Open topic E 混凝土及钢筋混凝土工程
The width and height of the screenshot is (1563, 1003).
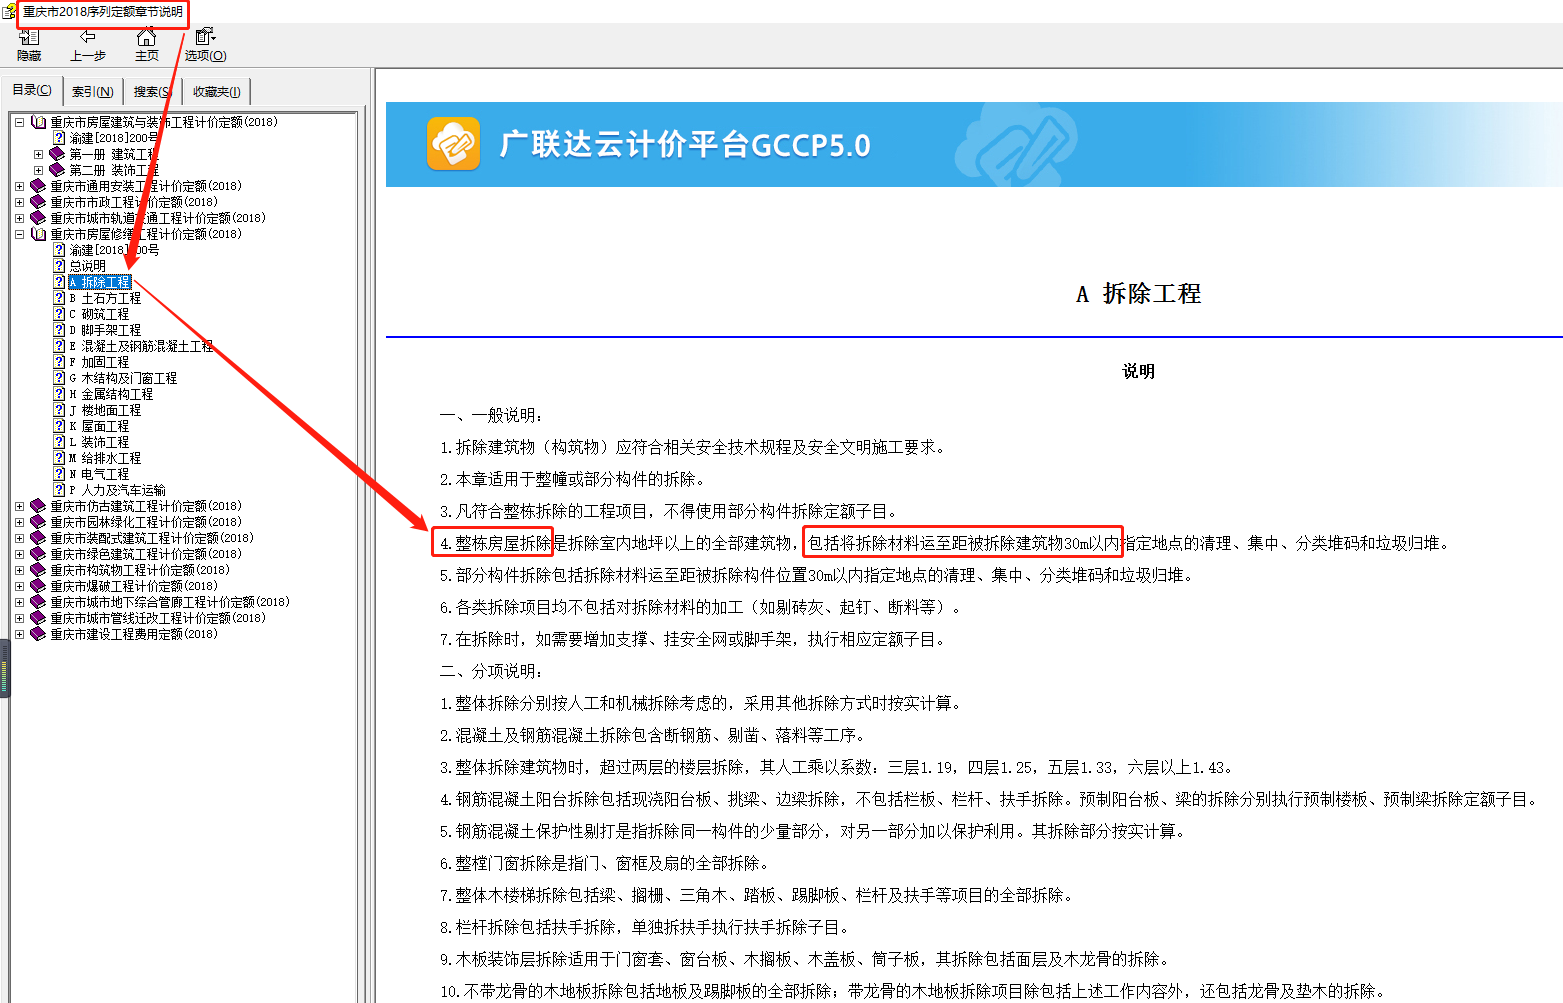(141, 346)
